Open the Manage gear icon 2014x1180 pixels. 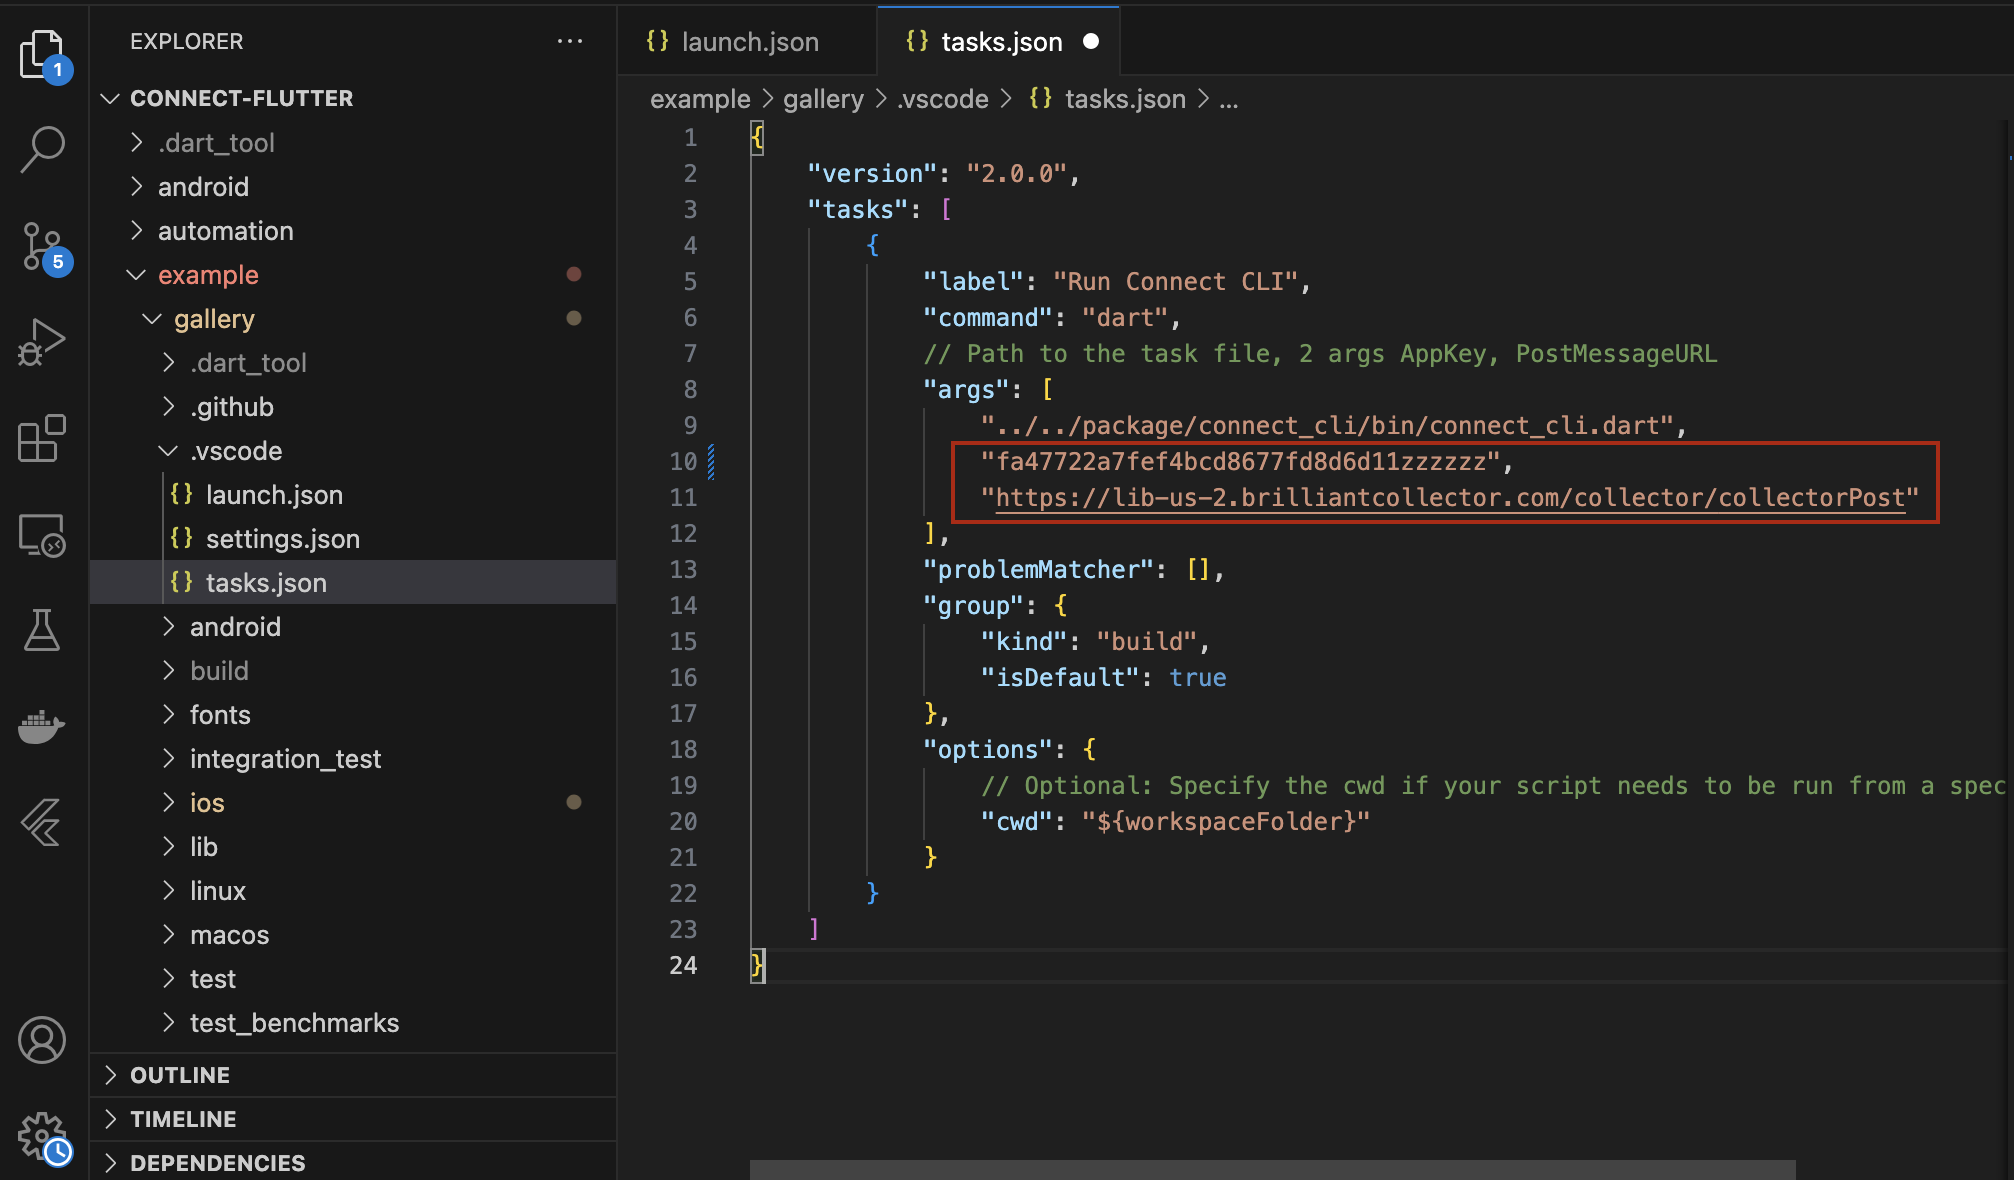click(42, 1138)
